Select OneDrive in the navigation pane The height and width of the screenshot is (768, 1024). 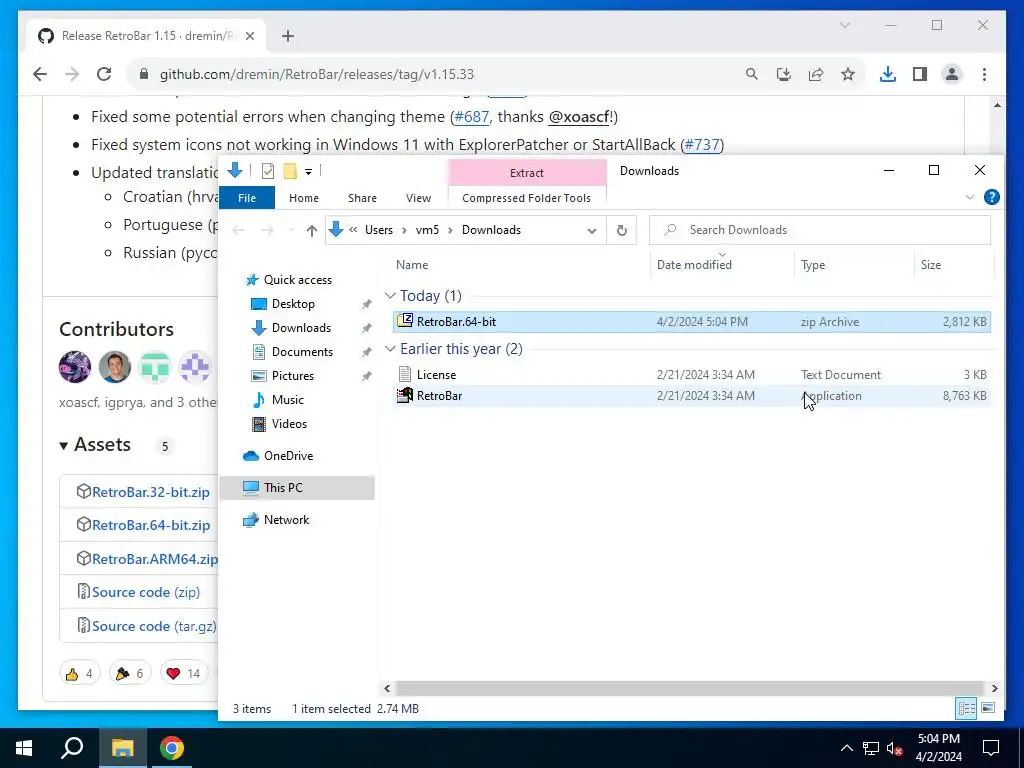pos(287,456)
